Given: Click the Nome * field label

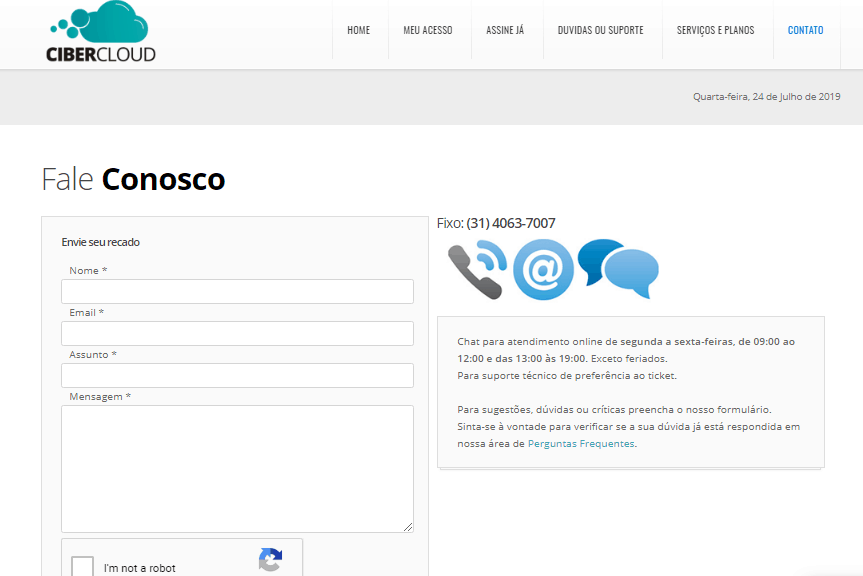Looking at the screenshot, I should (88, 271).
